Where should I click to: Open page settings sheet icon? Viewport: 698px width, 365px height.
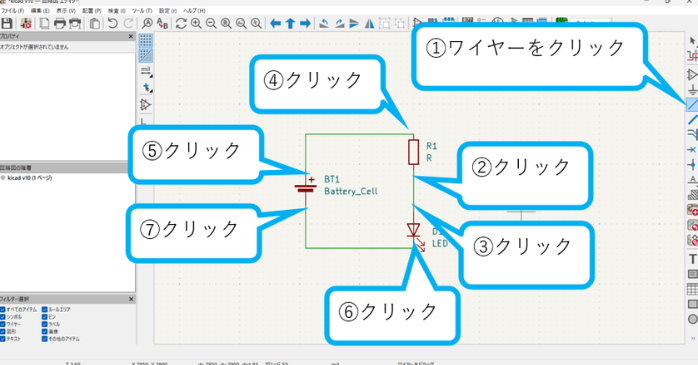coord(45,23)
